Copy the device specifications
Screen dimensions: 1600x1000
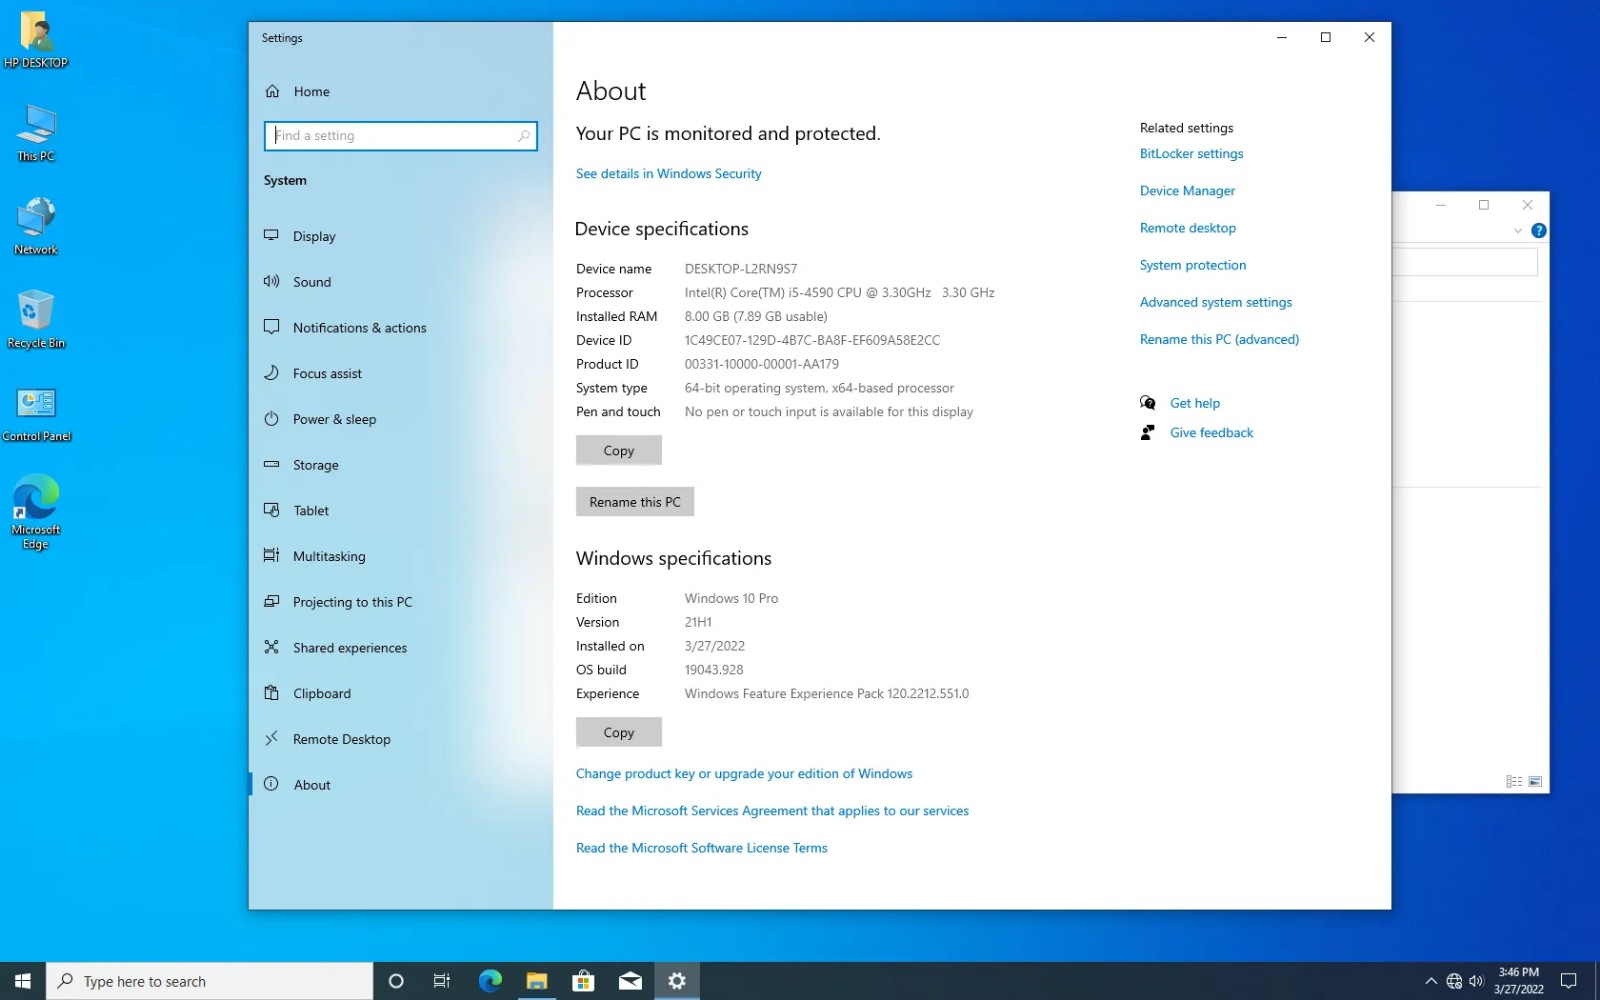tap(619, 450)
